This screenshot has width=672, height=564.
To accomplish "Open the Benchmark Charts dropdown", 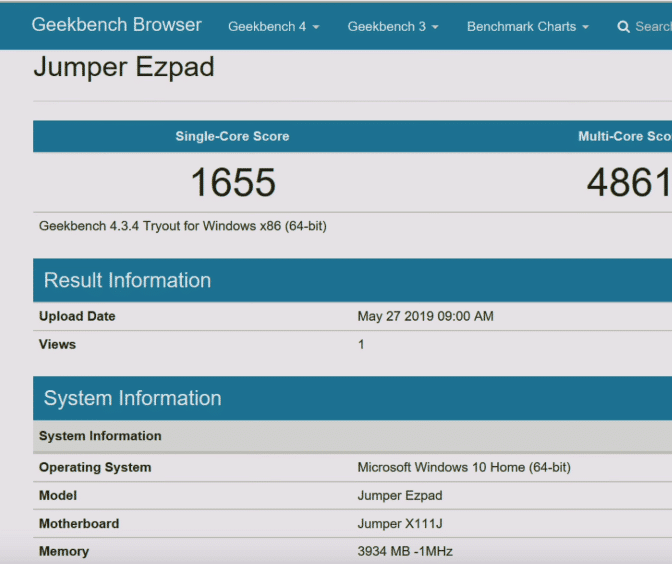I will [528, 27].
